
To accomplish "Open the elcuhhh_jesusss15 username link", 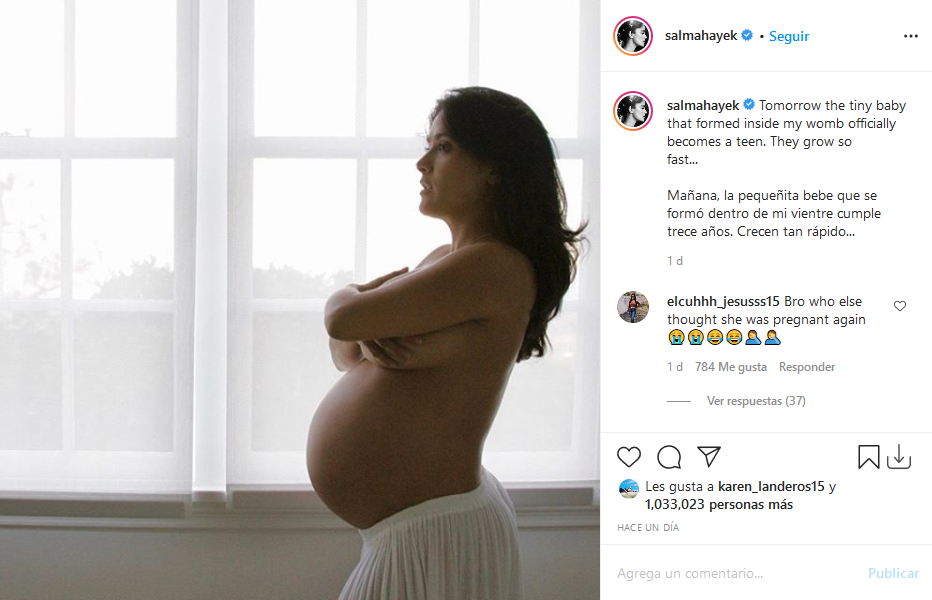I will pos(723,301).
